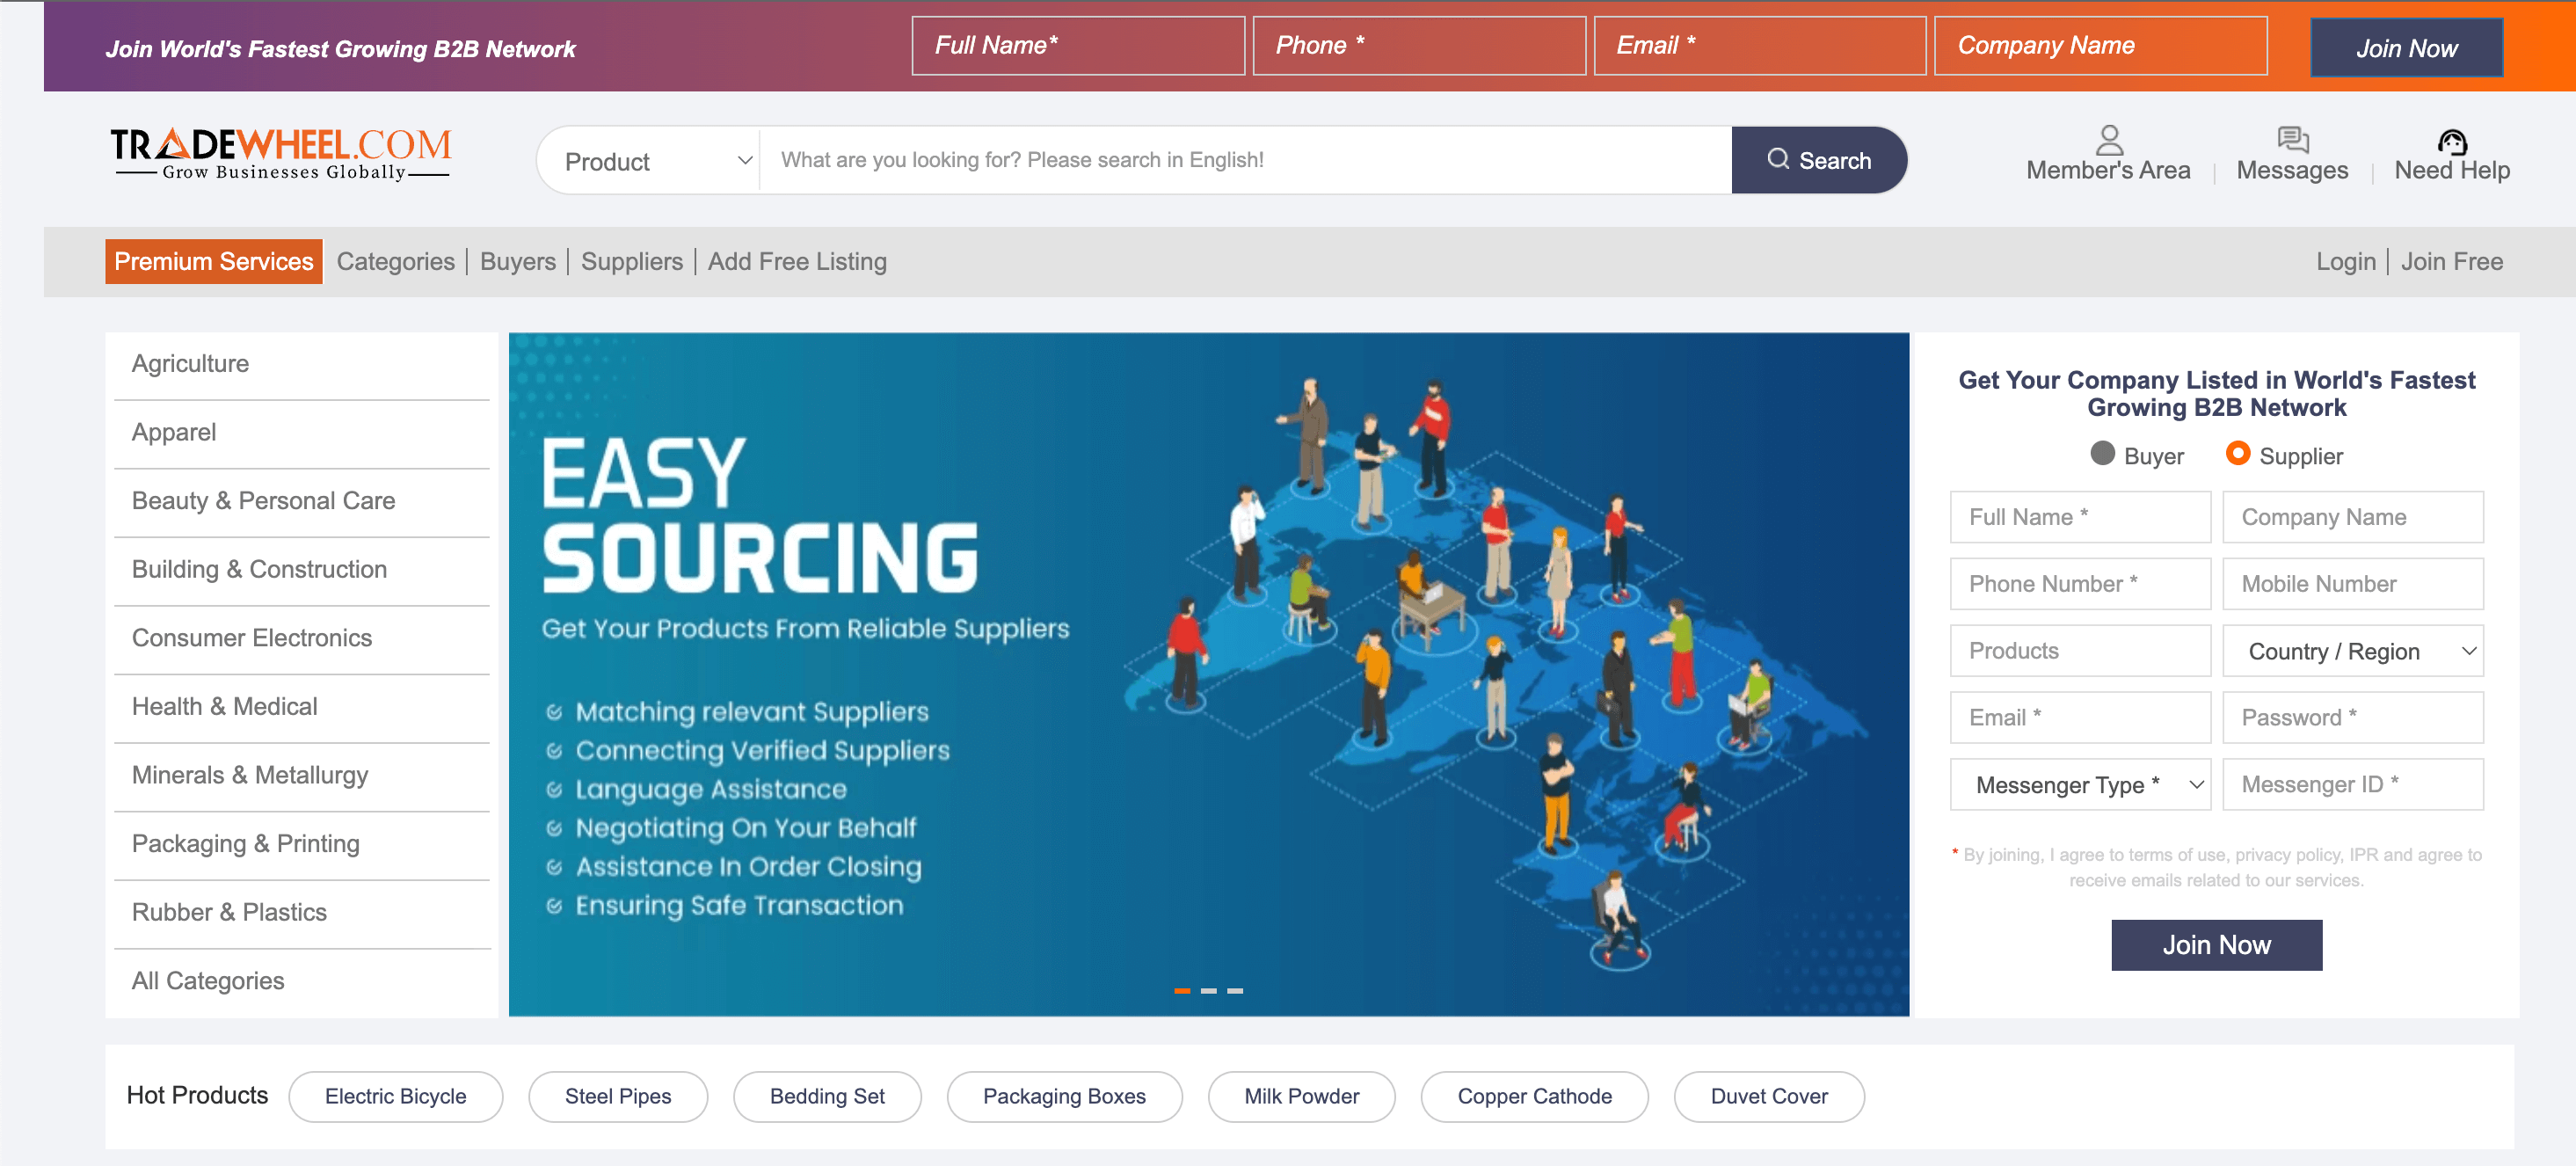Select the Buyer radio button option

2101,455
